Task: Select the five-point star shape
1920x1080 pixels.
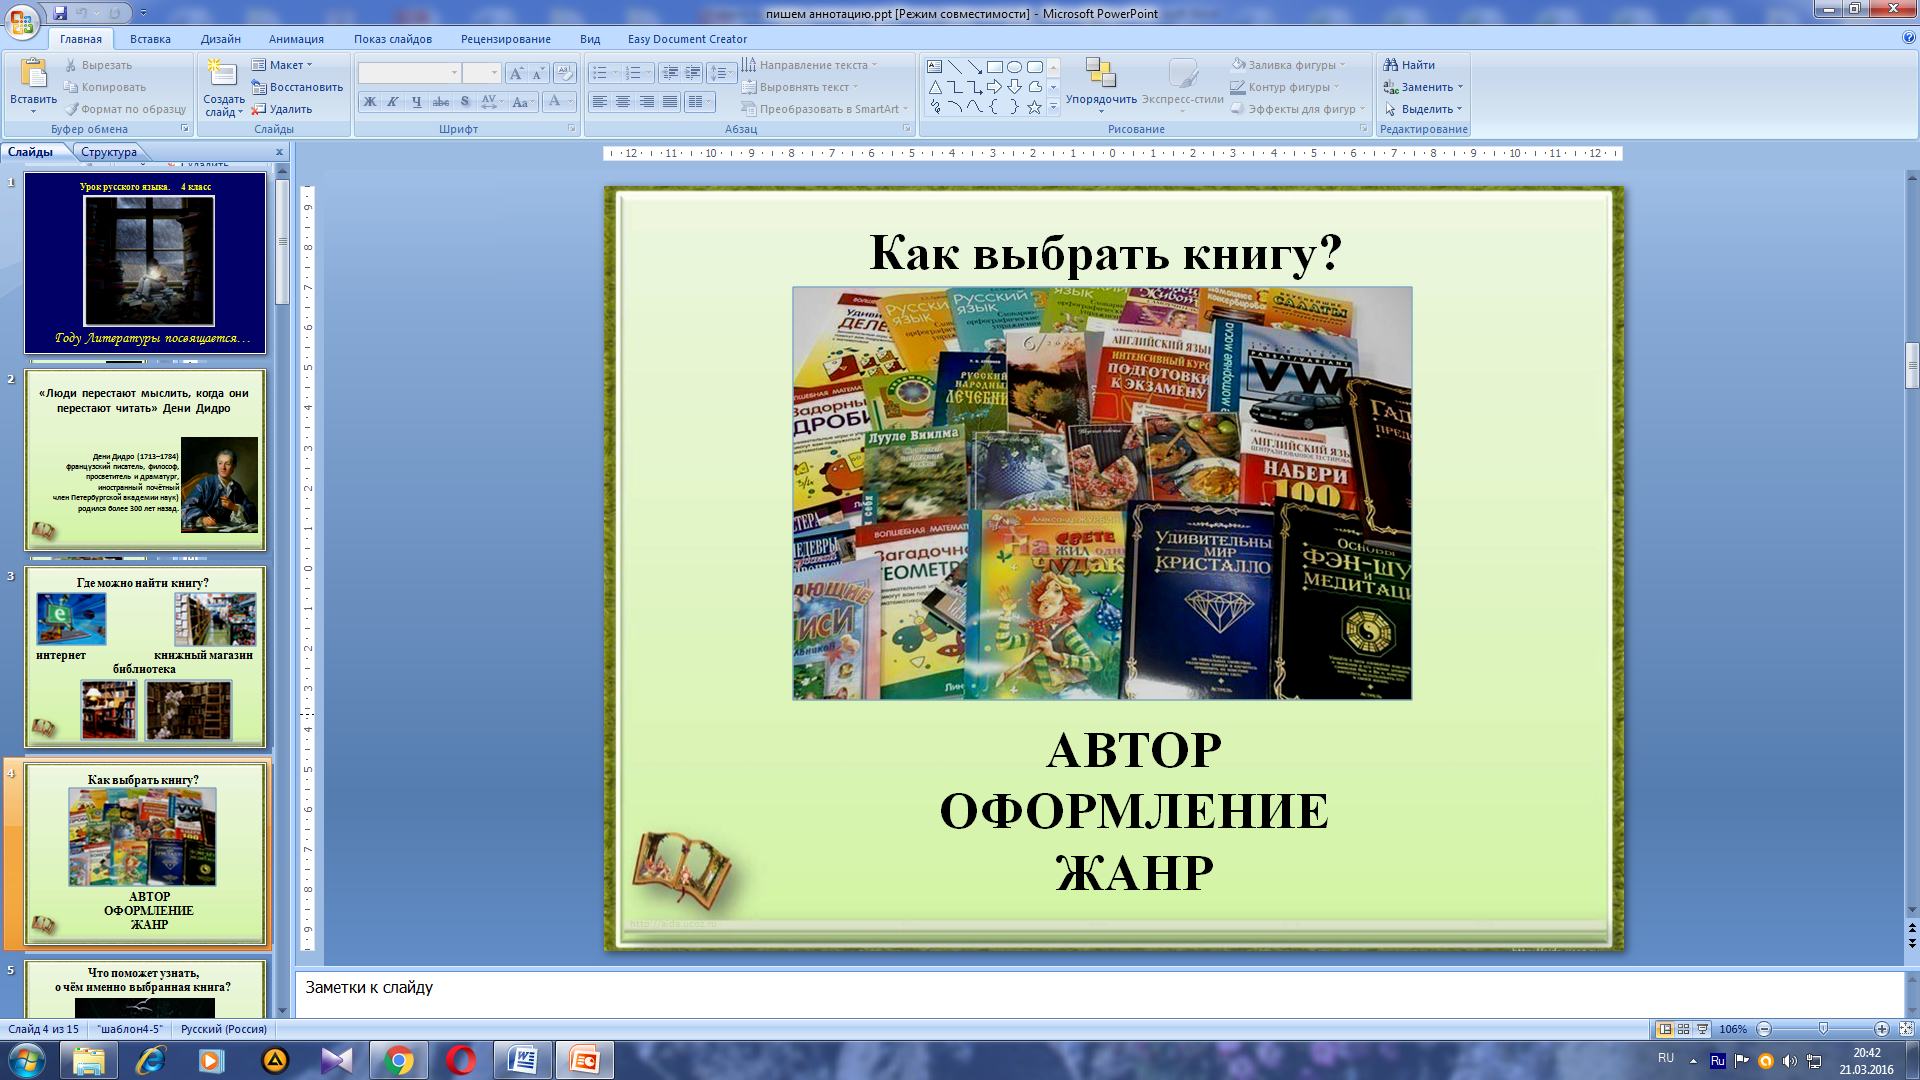Action: [x=1034, y=107]
